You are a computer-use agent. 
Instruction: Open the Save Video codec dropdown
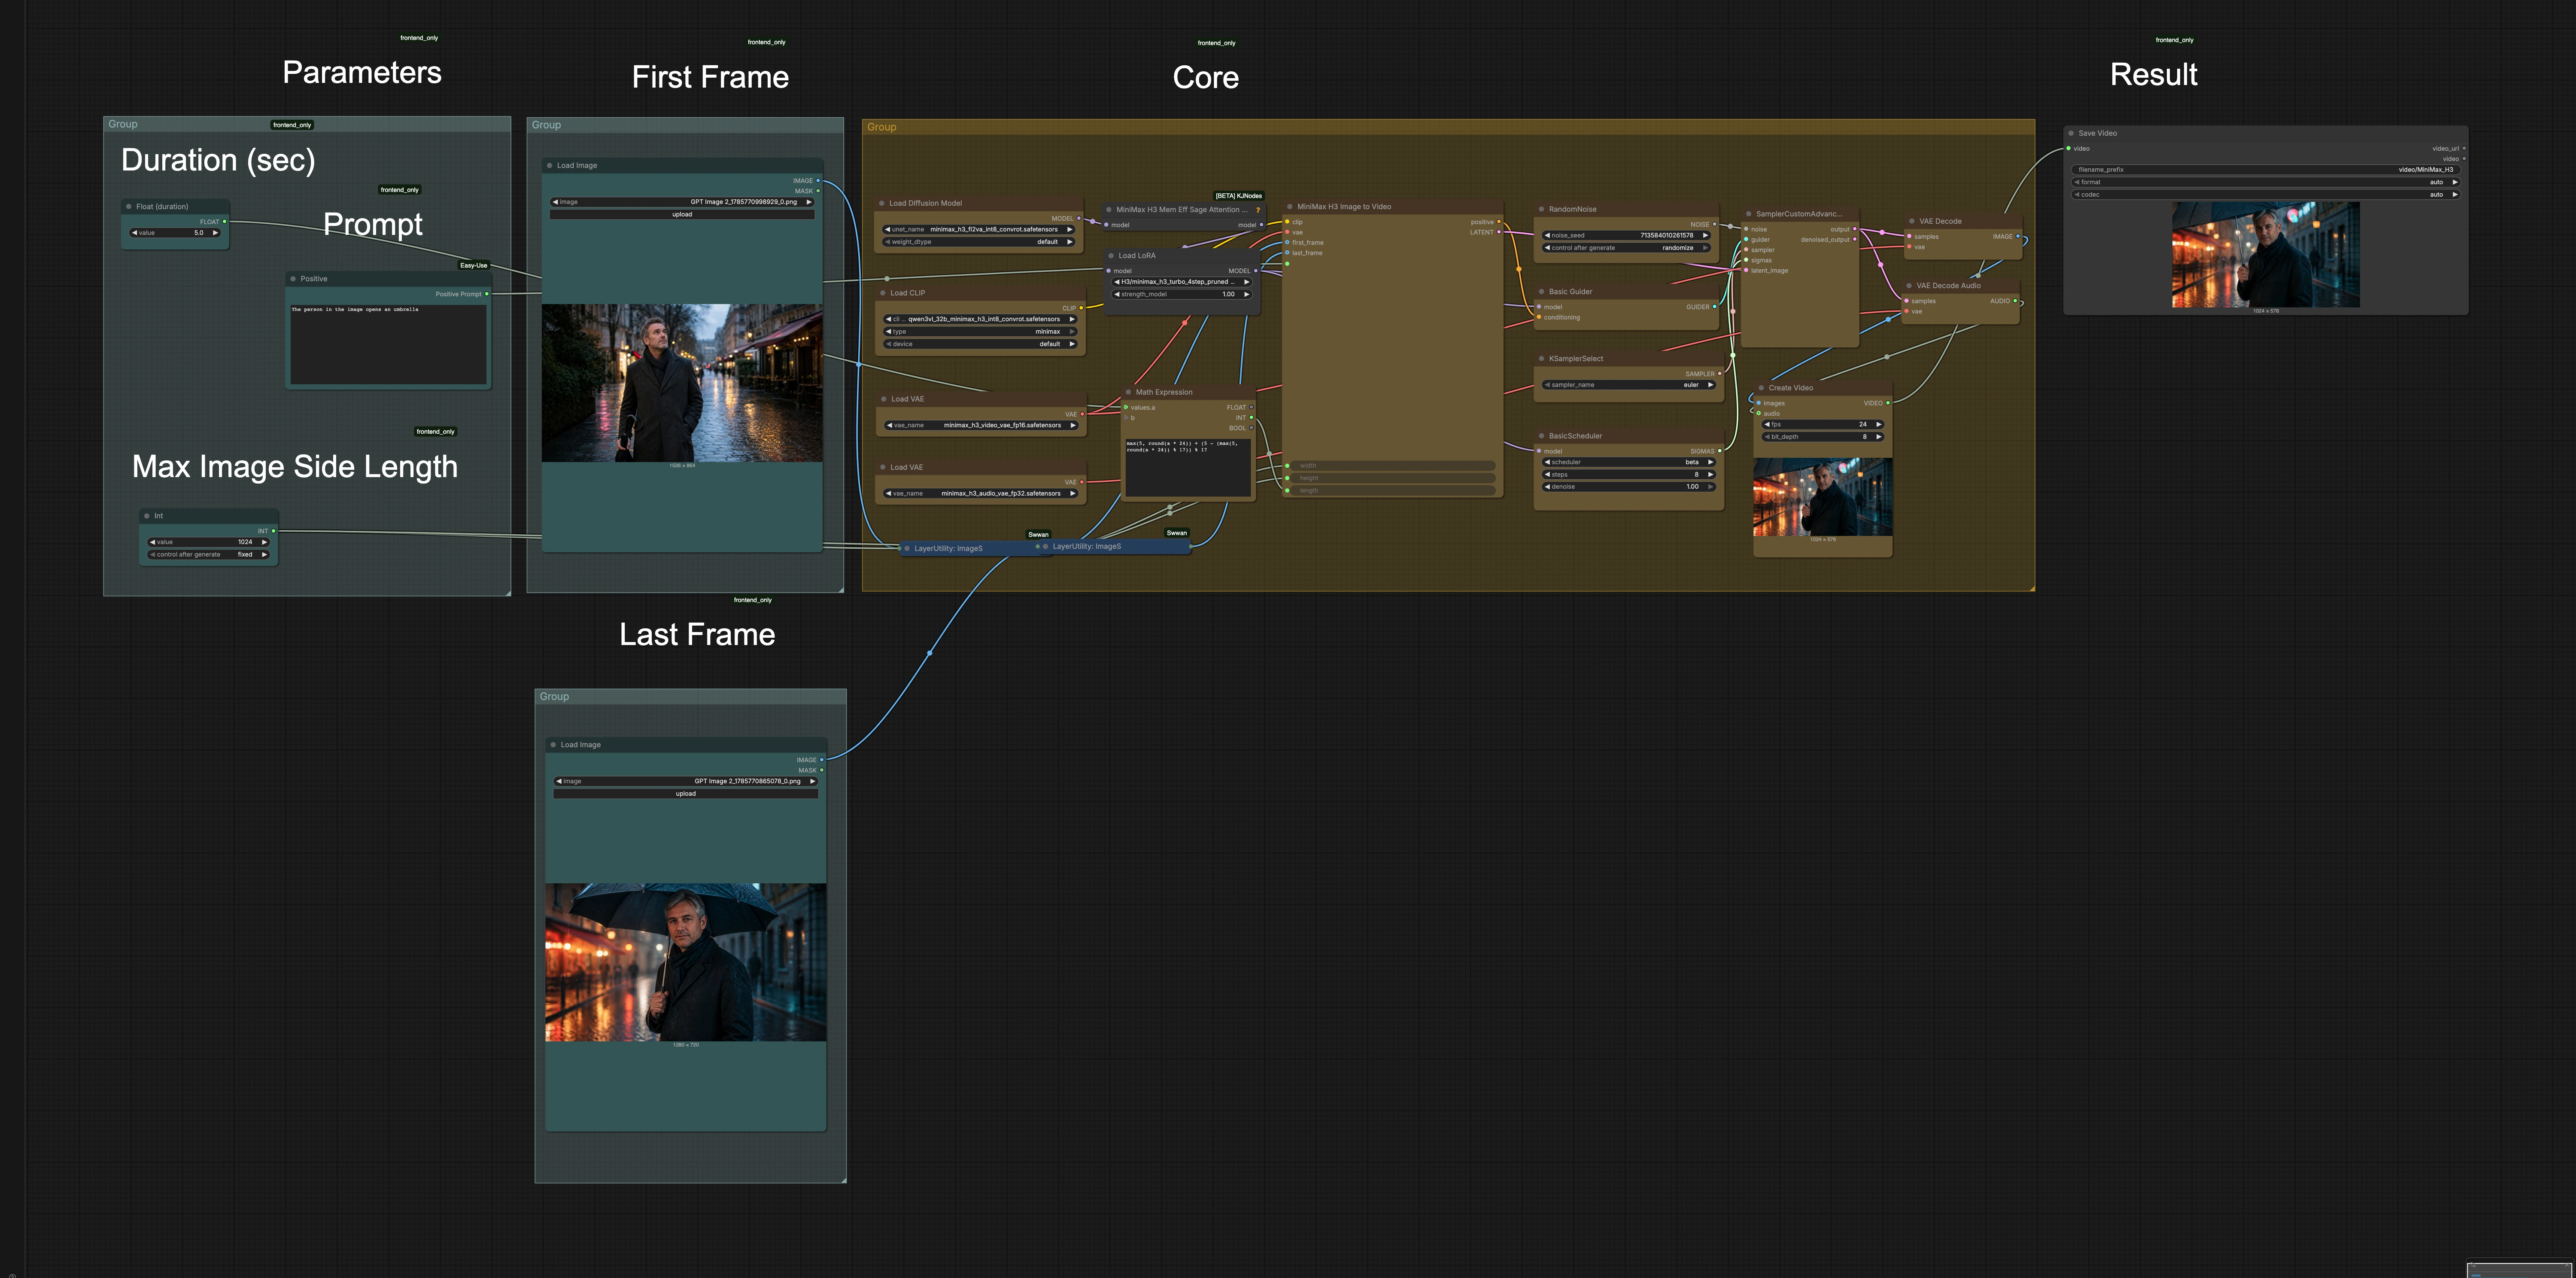2266,195
